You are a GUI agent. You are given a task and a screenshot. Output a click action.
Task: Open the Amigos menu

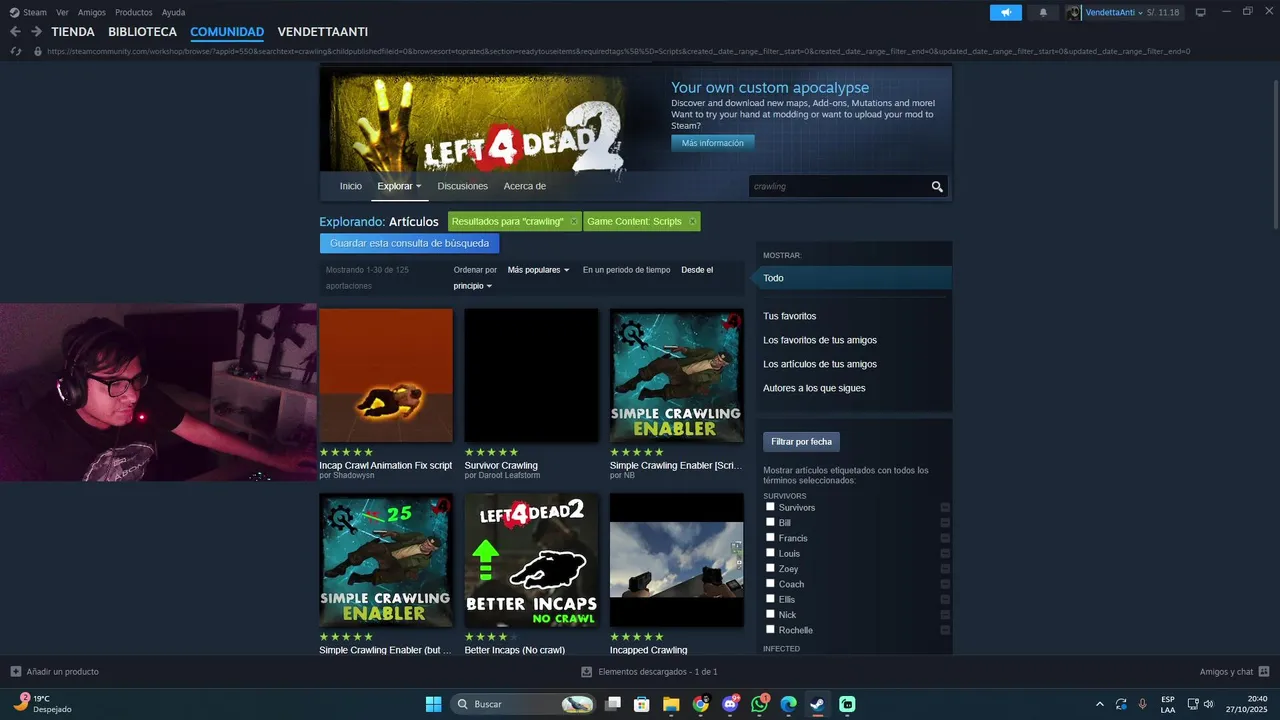click(91, 12)
